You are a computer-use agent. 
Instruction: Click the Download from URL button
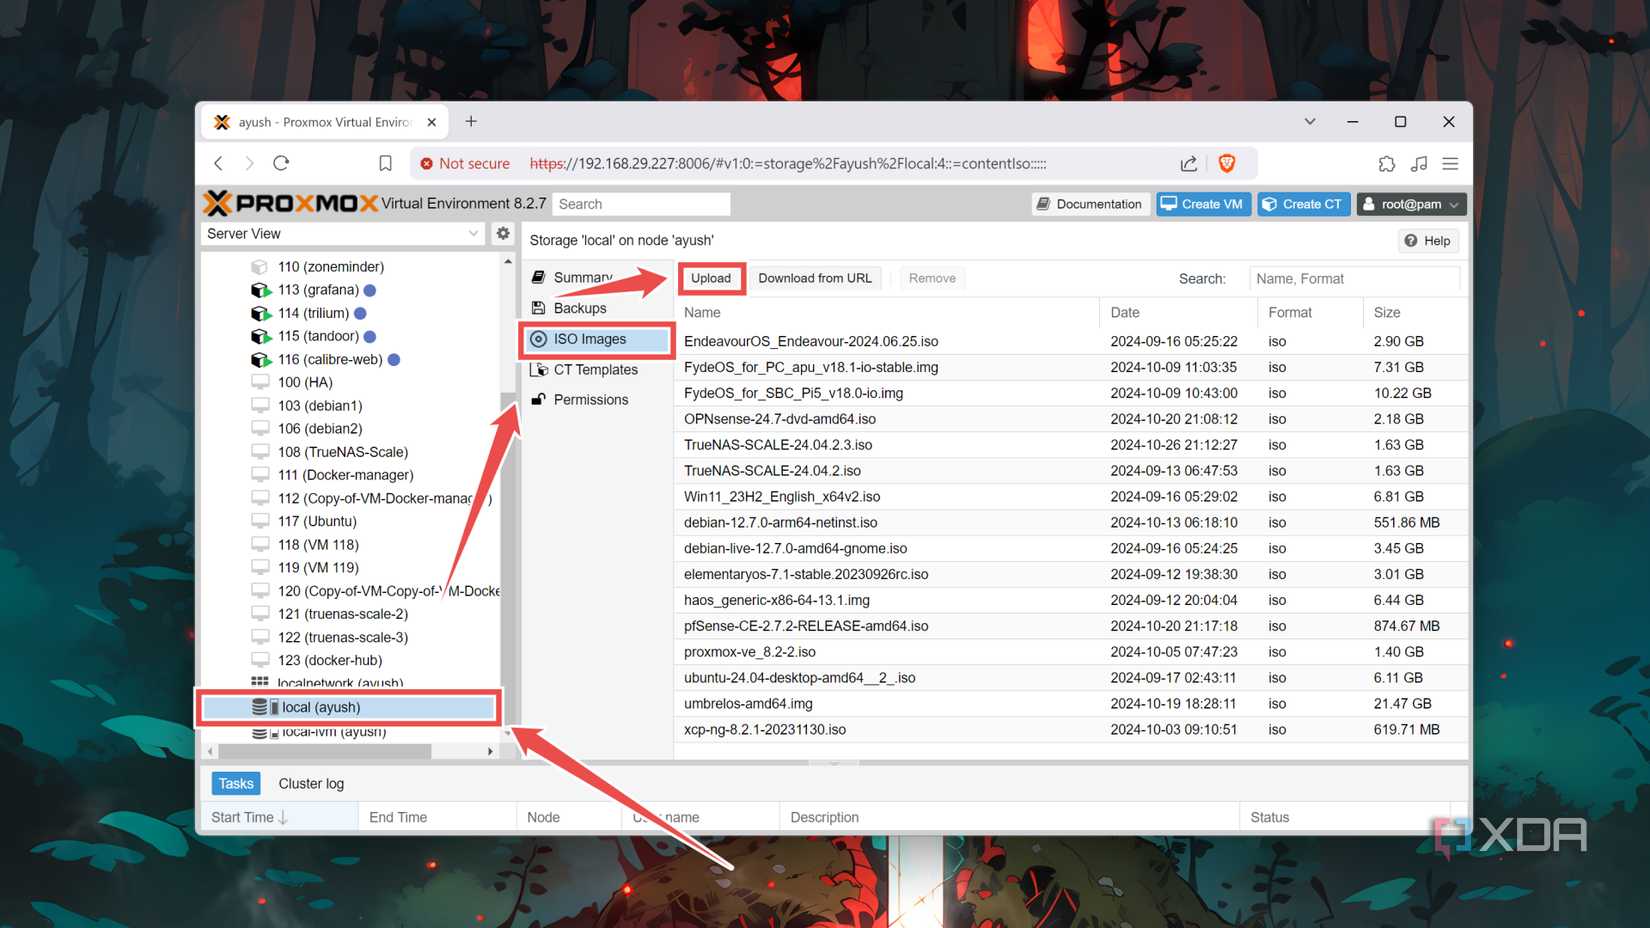coord(815,278)
